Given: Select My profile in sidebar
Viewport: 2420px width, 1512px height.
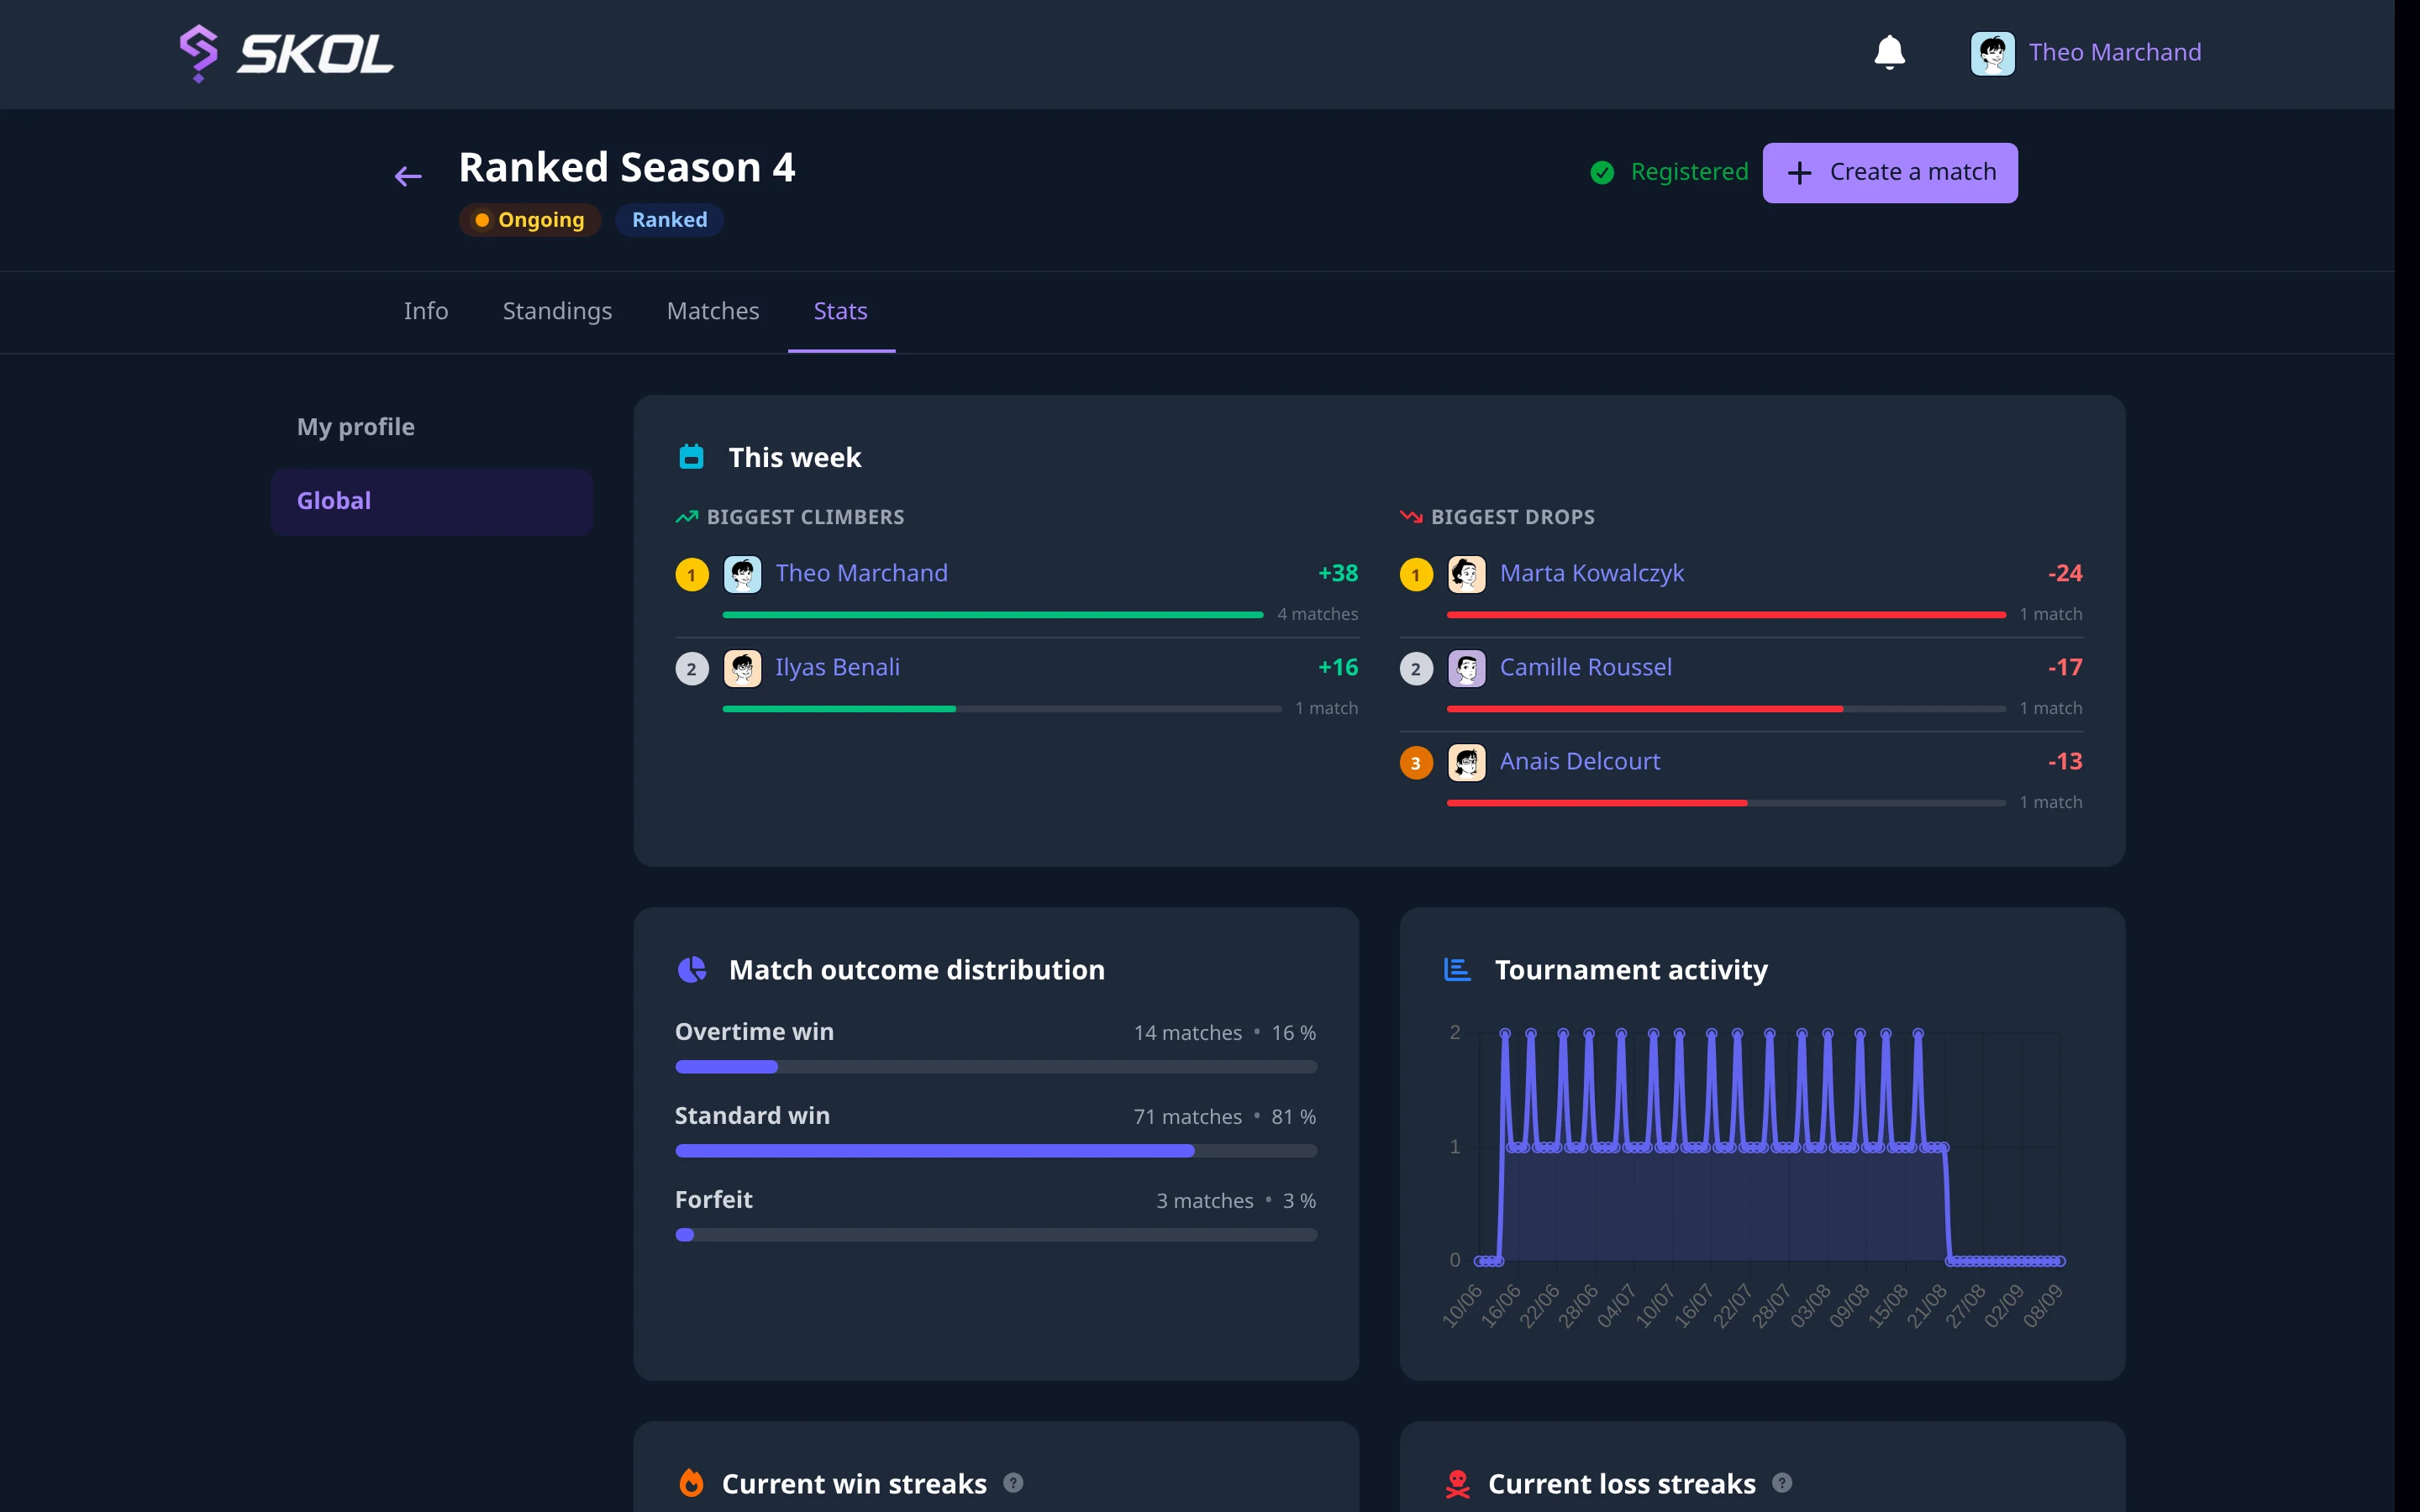Looking at the screenshot, I should click(431, 427).
